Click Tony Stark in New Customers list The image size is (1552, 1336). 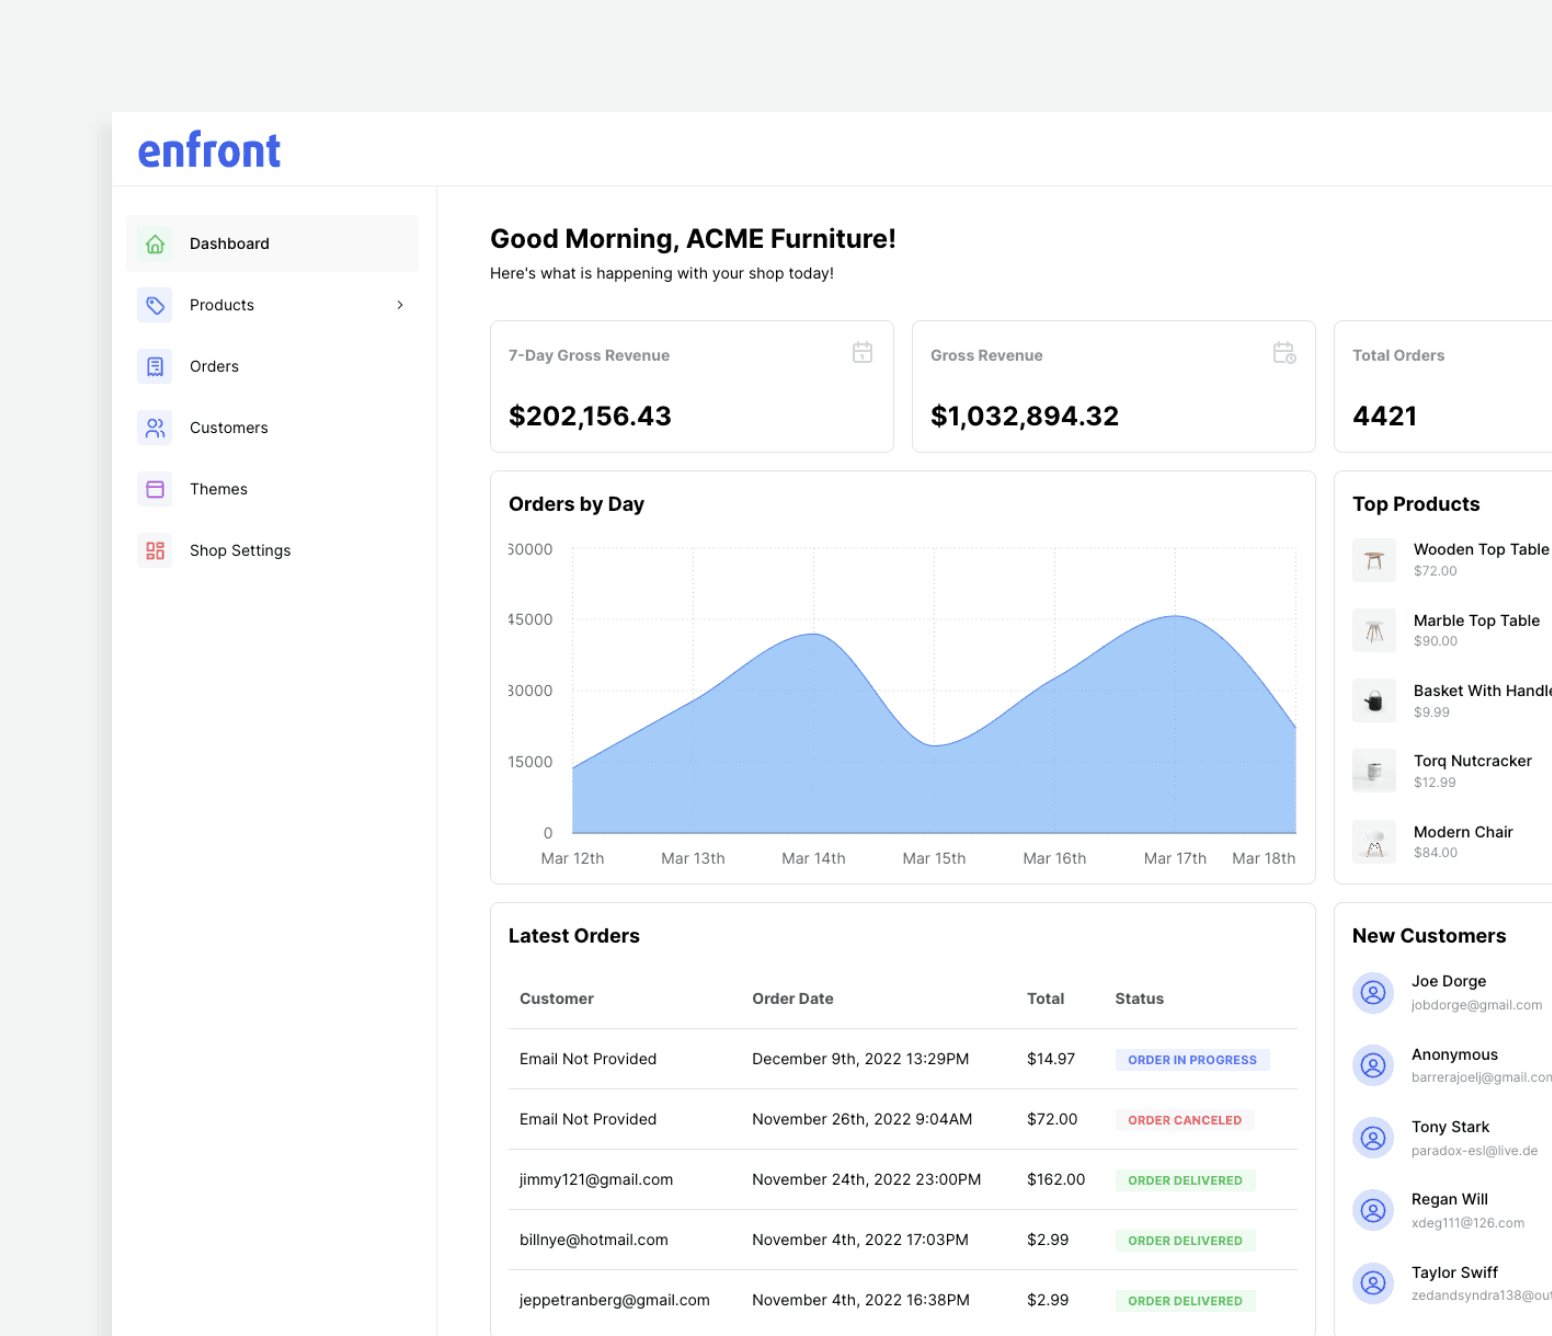coord(1450,1137)
